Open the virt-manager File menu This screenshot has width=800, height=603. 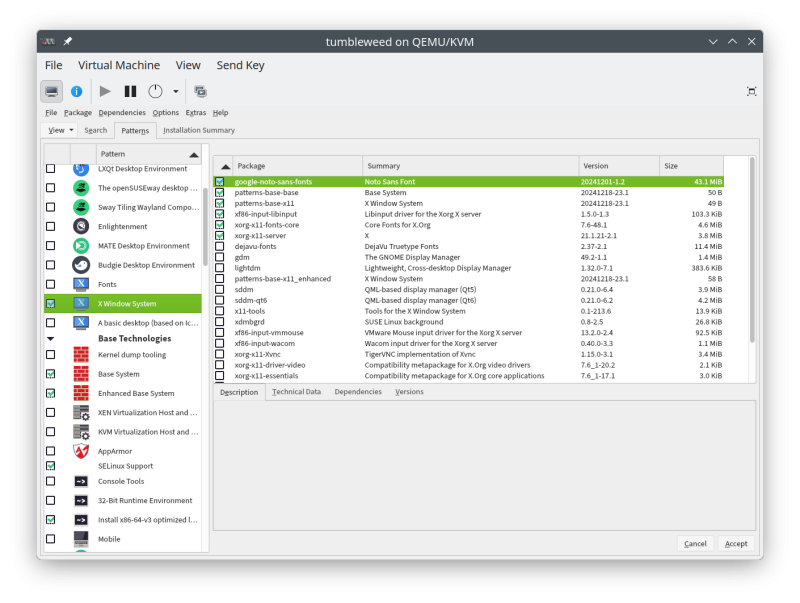54,65
